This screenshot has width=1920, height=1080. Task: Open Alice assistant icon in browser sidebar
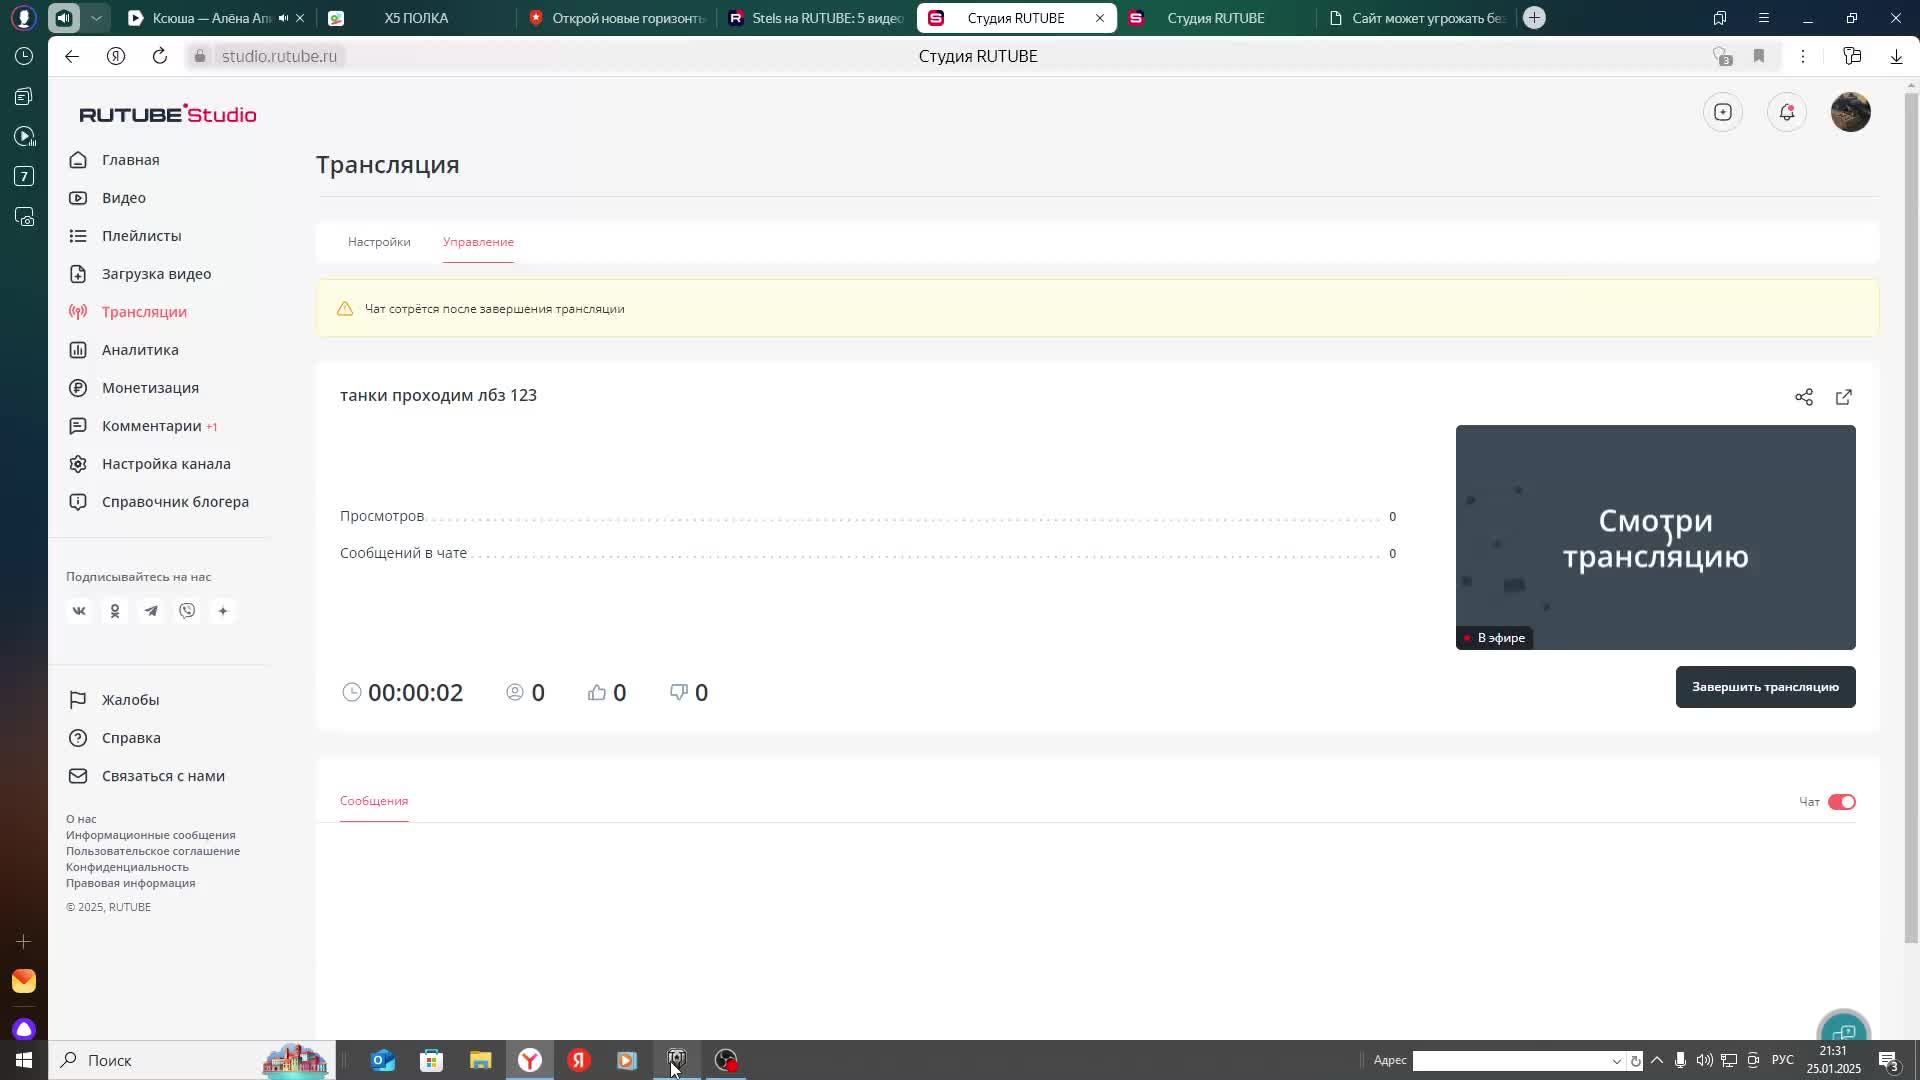coord(24,1029)
